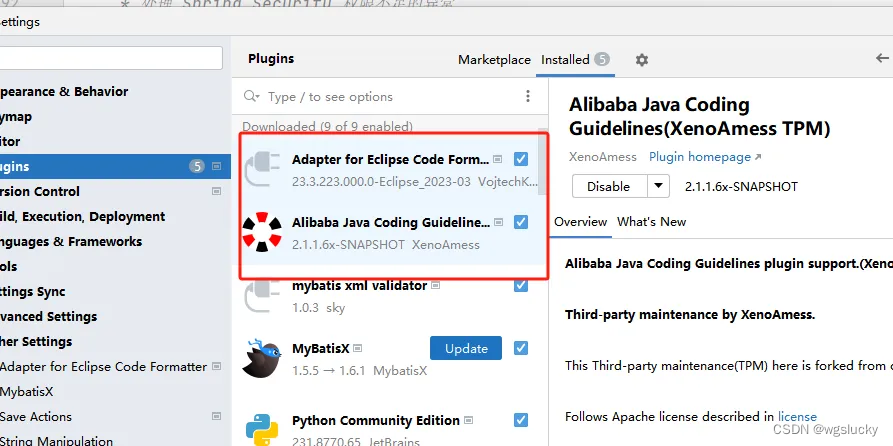The height and width of the screenshot is (446, 893).
Task: Select the Adapter for Eclipse Code Formatter plugin row
Action: point(390,170)
